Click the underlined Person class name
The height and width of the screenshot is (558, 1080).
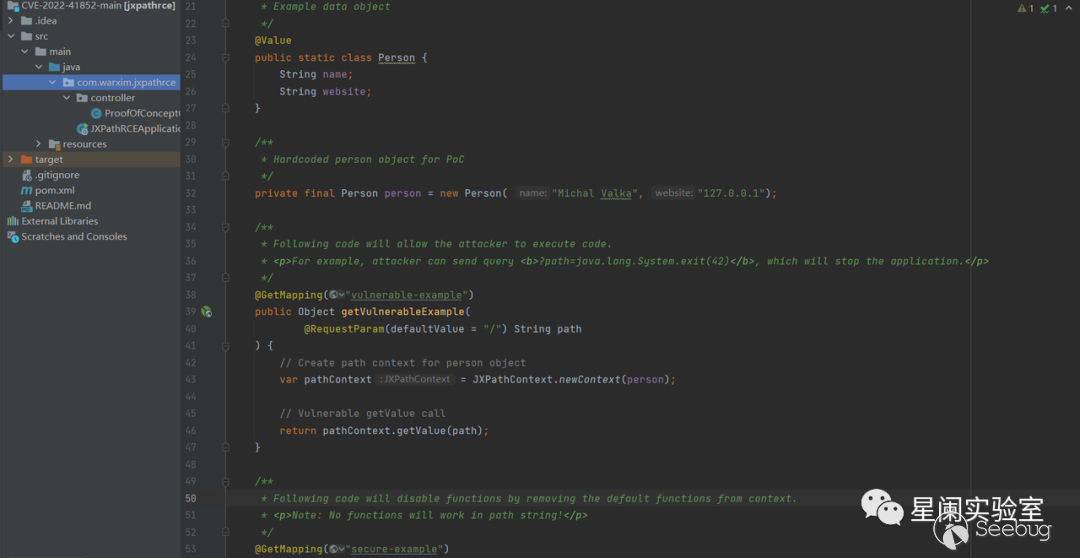(x=396, y=58)
